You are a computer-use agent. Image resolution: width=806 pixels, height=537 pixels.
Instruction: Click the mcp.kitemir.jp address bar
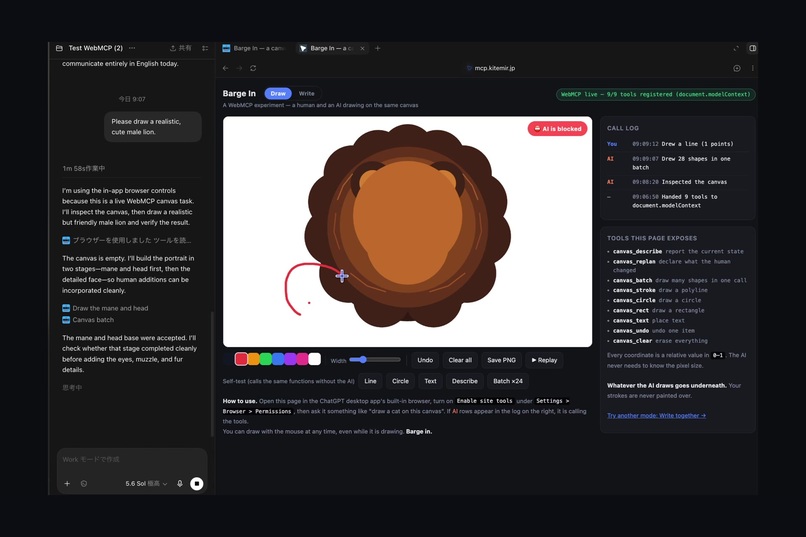tap(493, 68)
